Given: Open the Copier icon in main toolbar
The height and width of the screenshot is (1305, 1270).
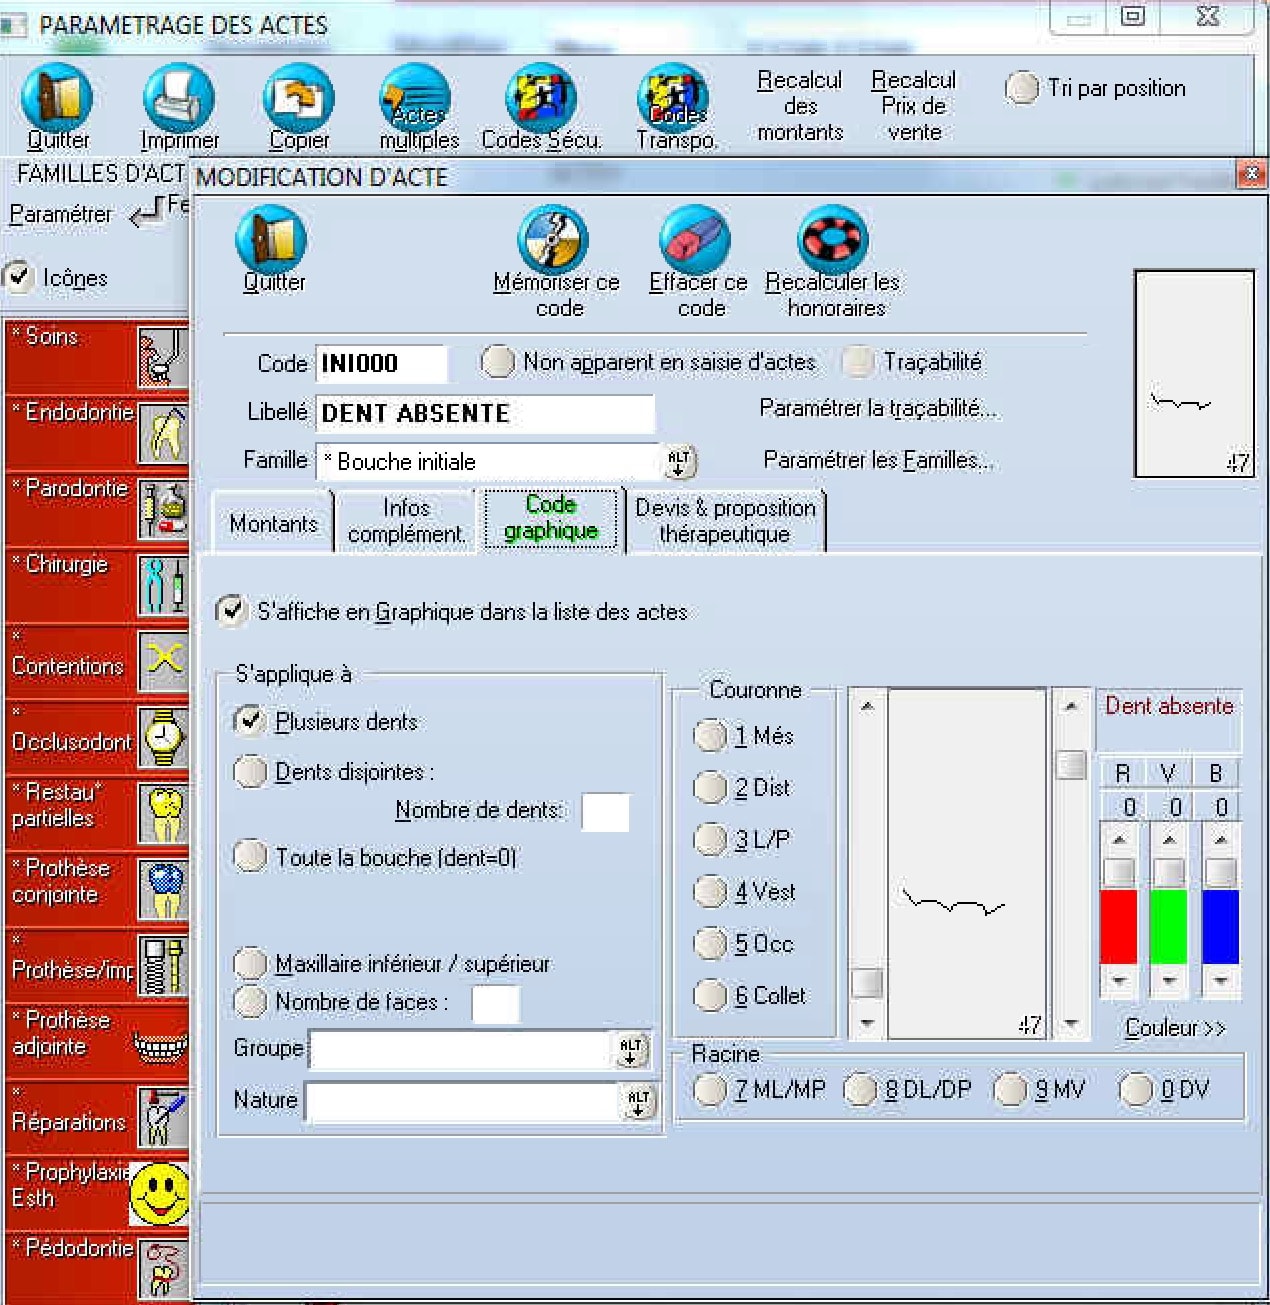Looking at the screenshot, I should [298, 98].
